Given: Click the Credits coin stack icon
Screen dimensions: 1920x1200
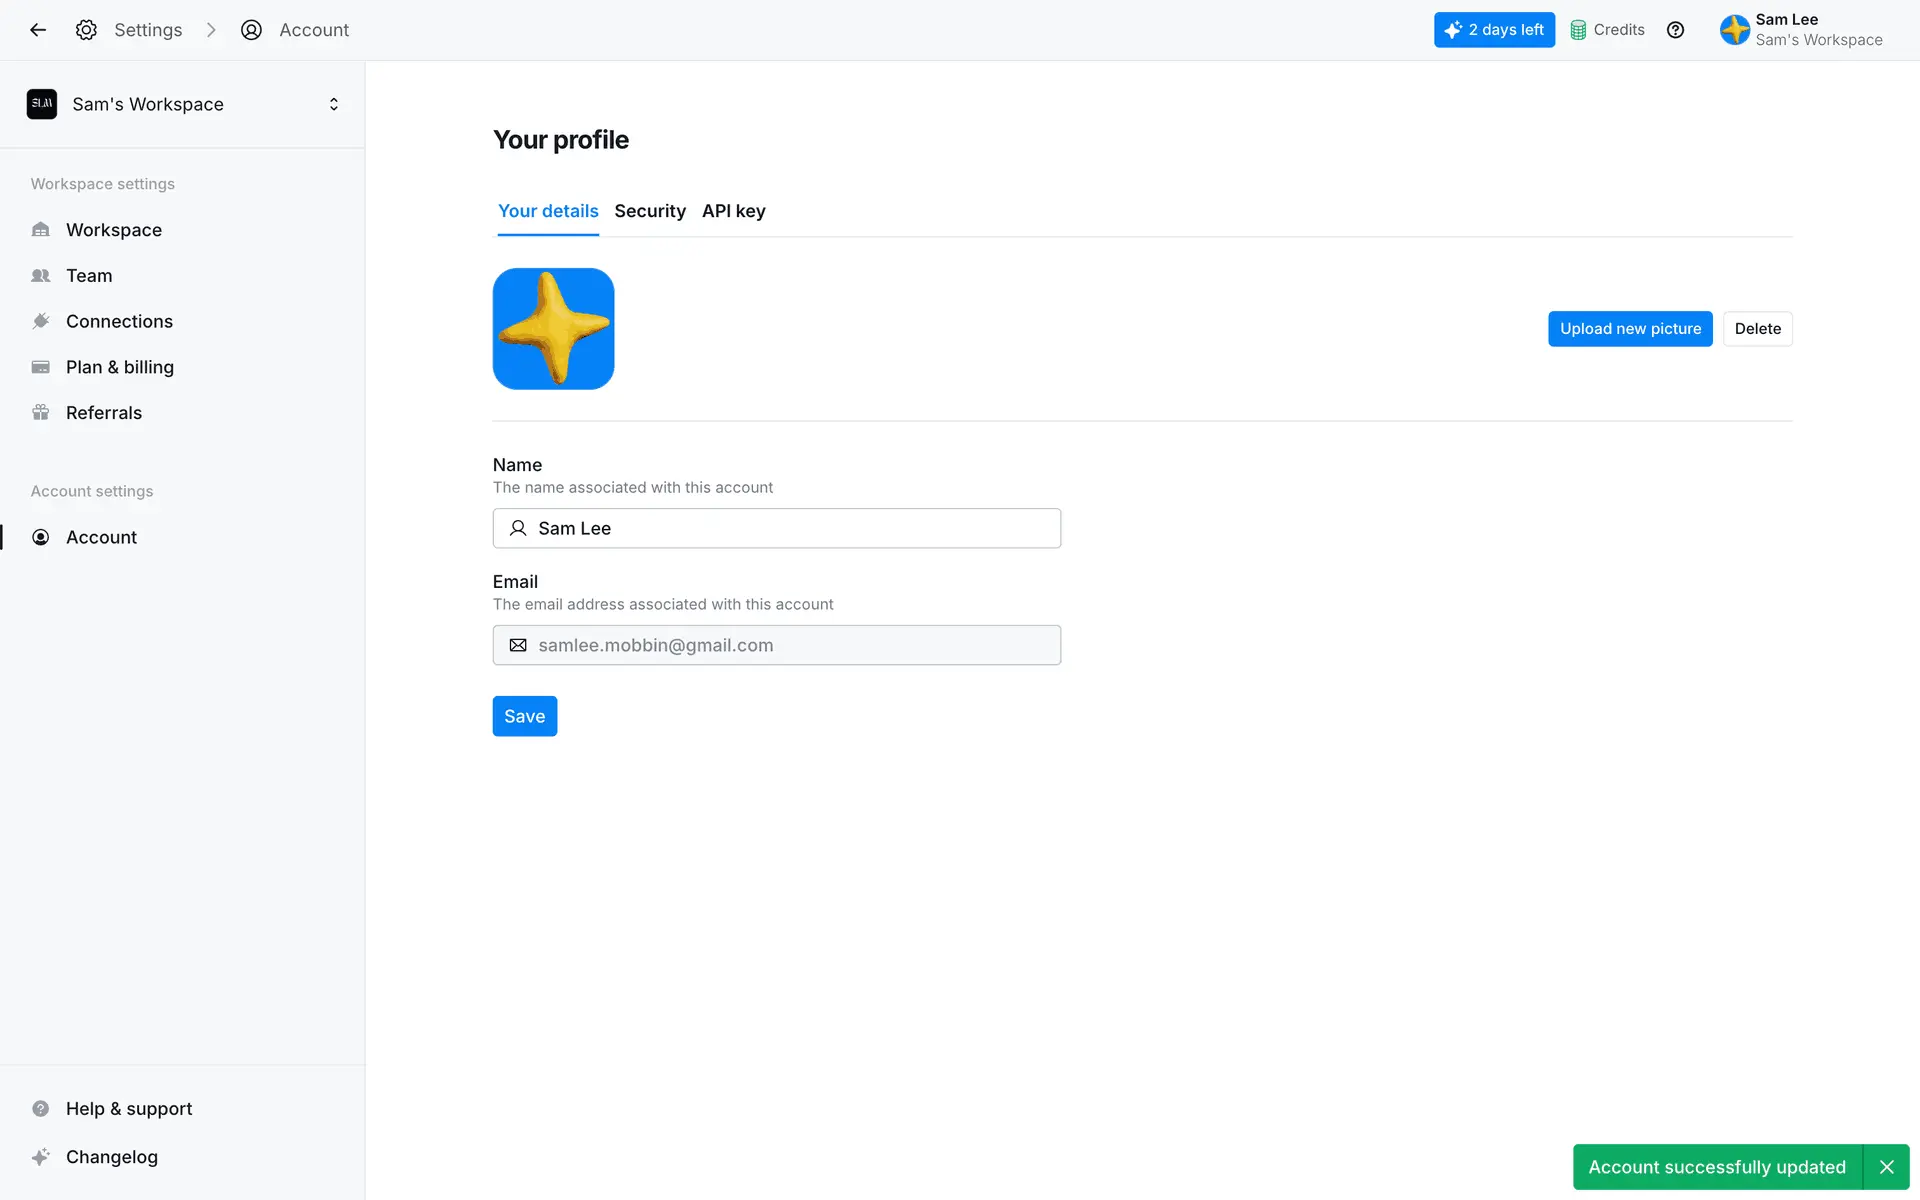Looking at the screenshot, I should (1578, 30).
